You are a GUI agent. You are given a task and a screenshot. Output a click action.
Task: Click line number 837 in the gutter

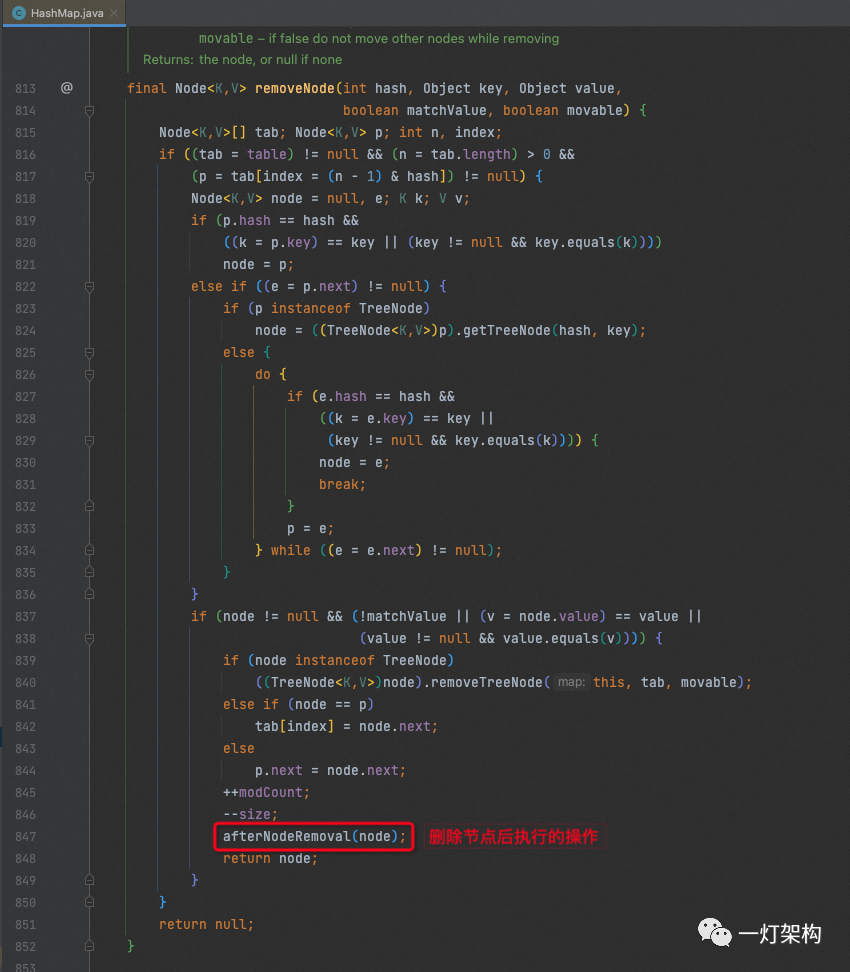[25, 617]
